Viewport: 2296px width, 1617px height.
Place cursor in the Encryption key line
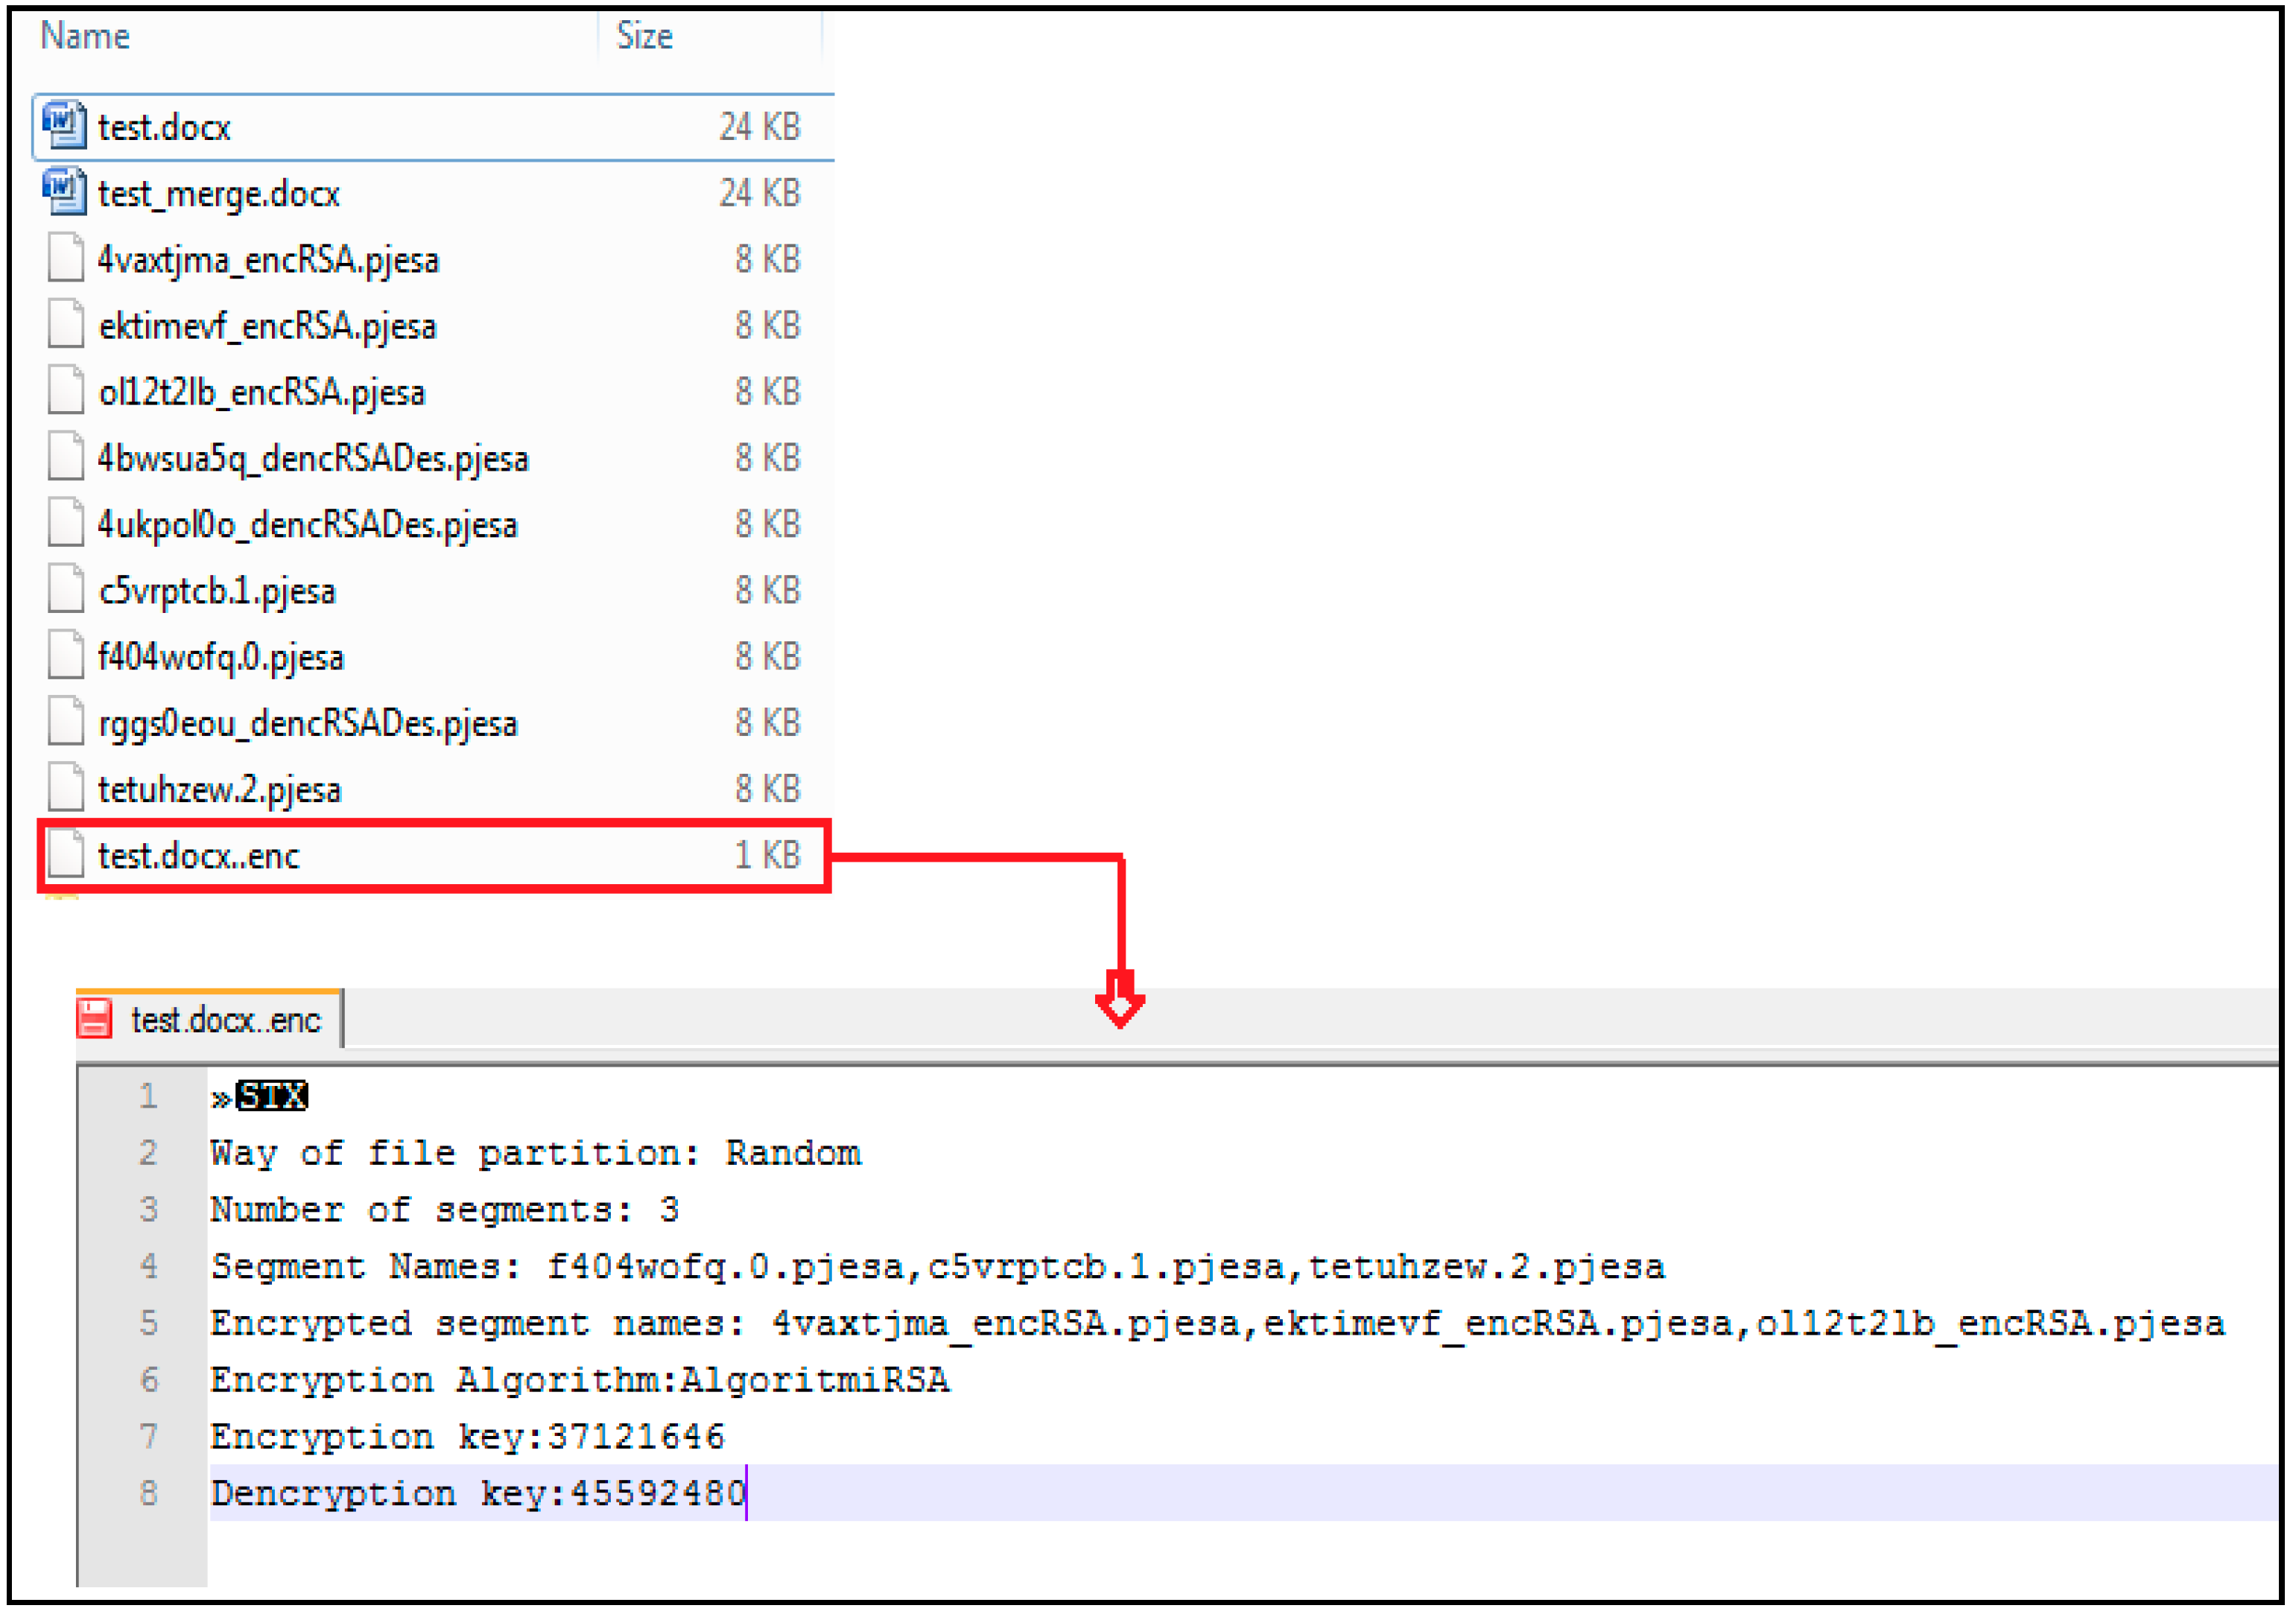pos(466,1437)
